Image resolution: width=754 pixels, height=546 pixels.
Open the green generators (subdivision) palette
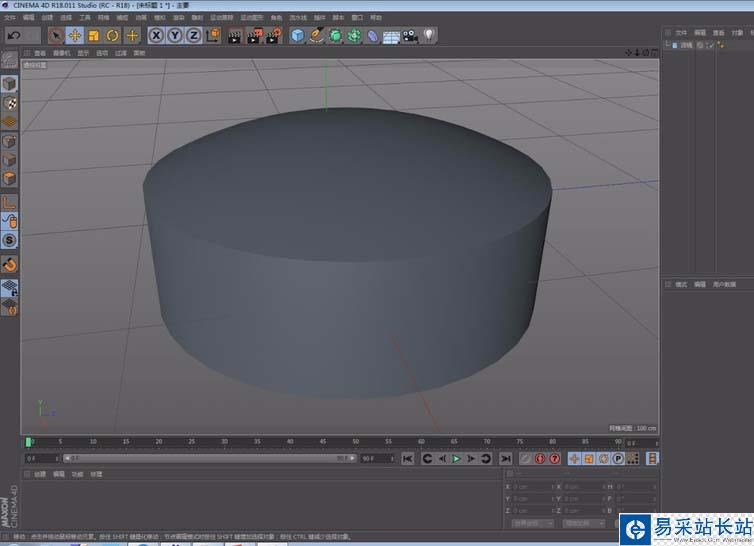click(335, 36)
